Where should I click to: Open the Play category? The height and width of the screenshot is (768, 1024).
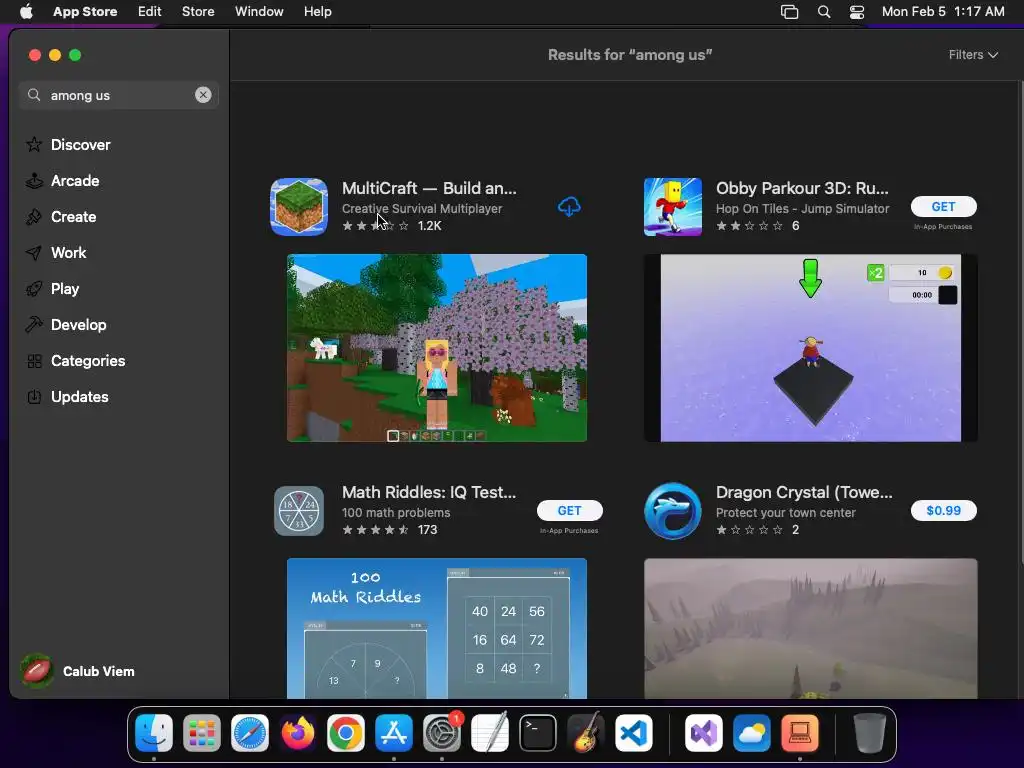coord(52,289)
